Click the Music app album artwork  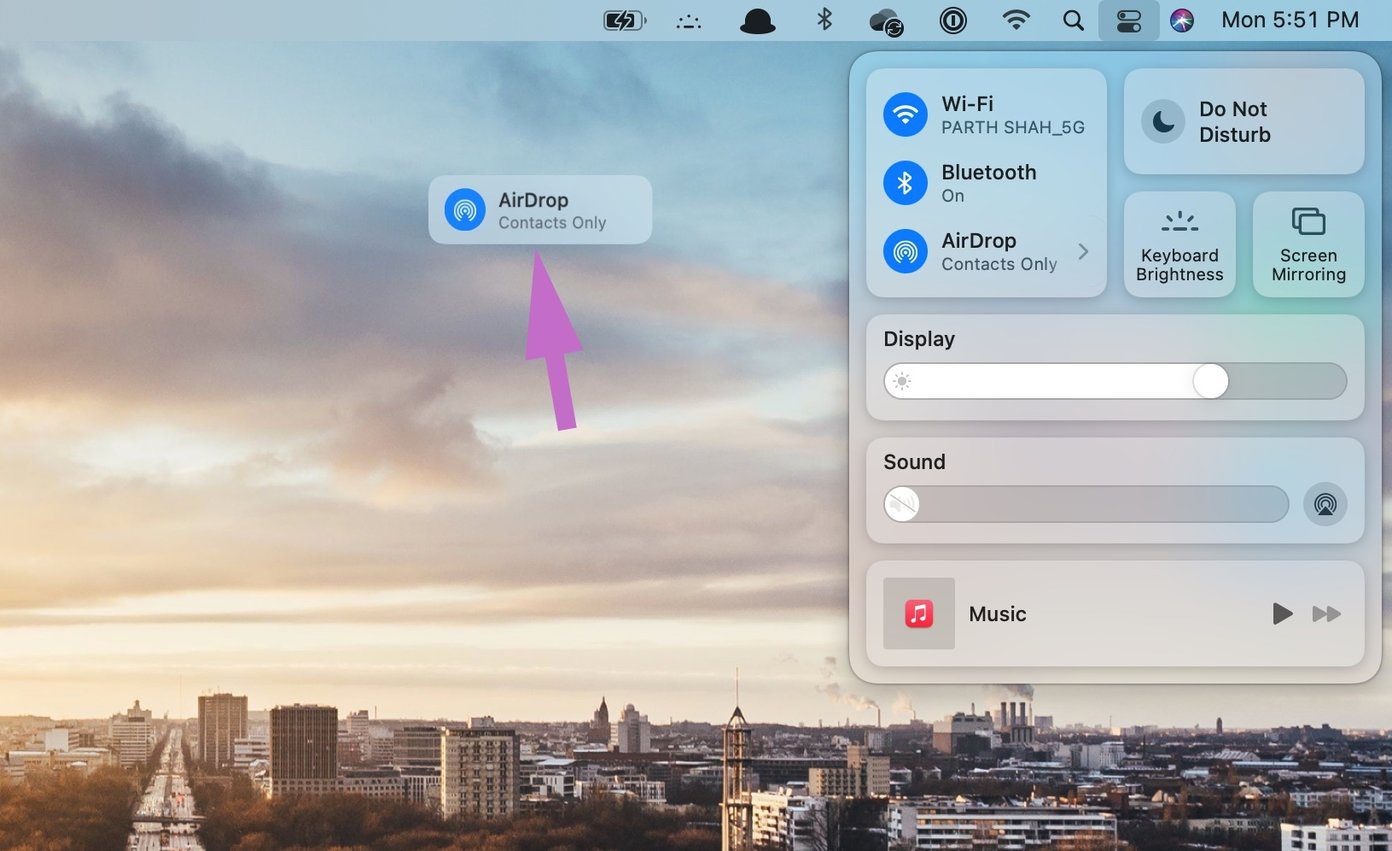919,614
